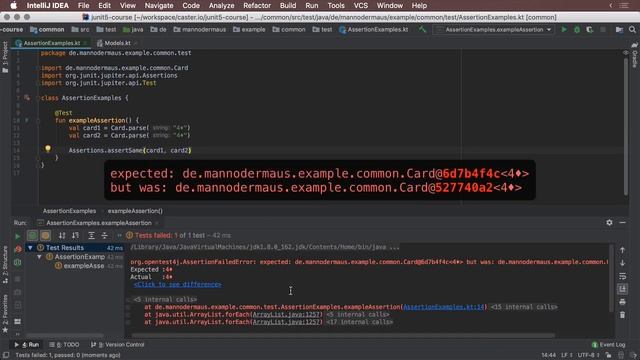Build project with the hammer icon
640x360 pixels.
click(422, 29)
